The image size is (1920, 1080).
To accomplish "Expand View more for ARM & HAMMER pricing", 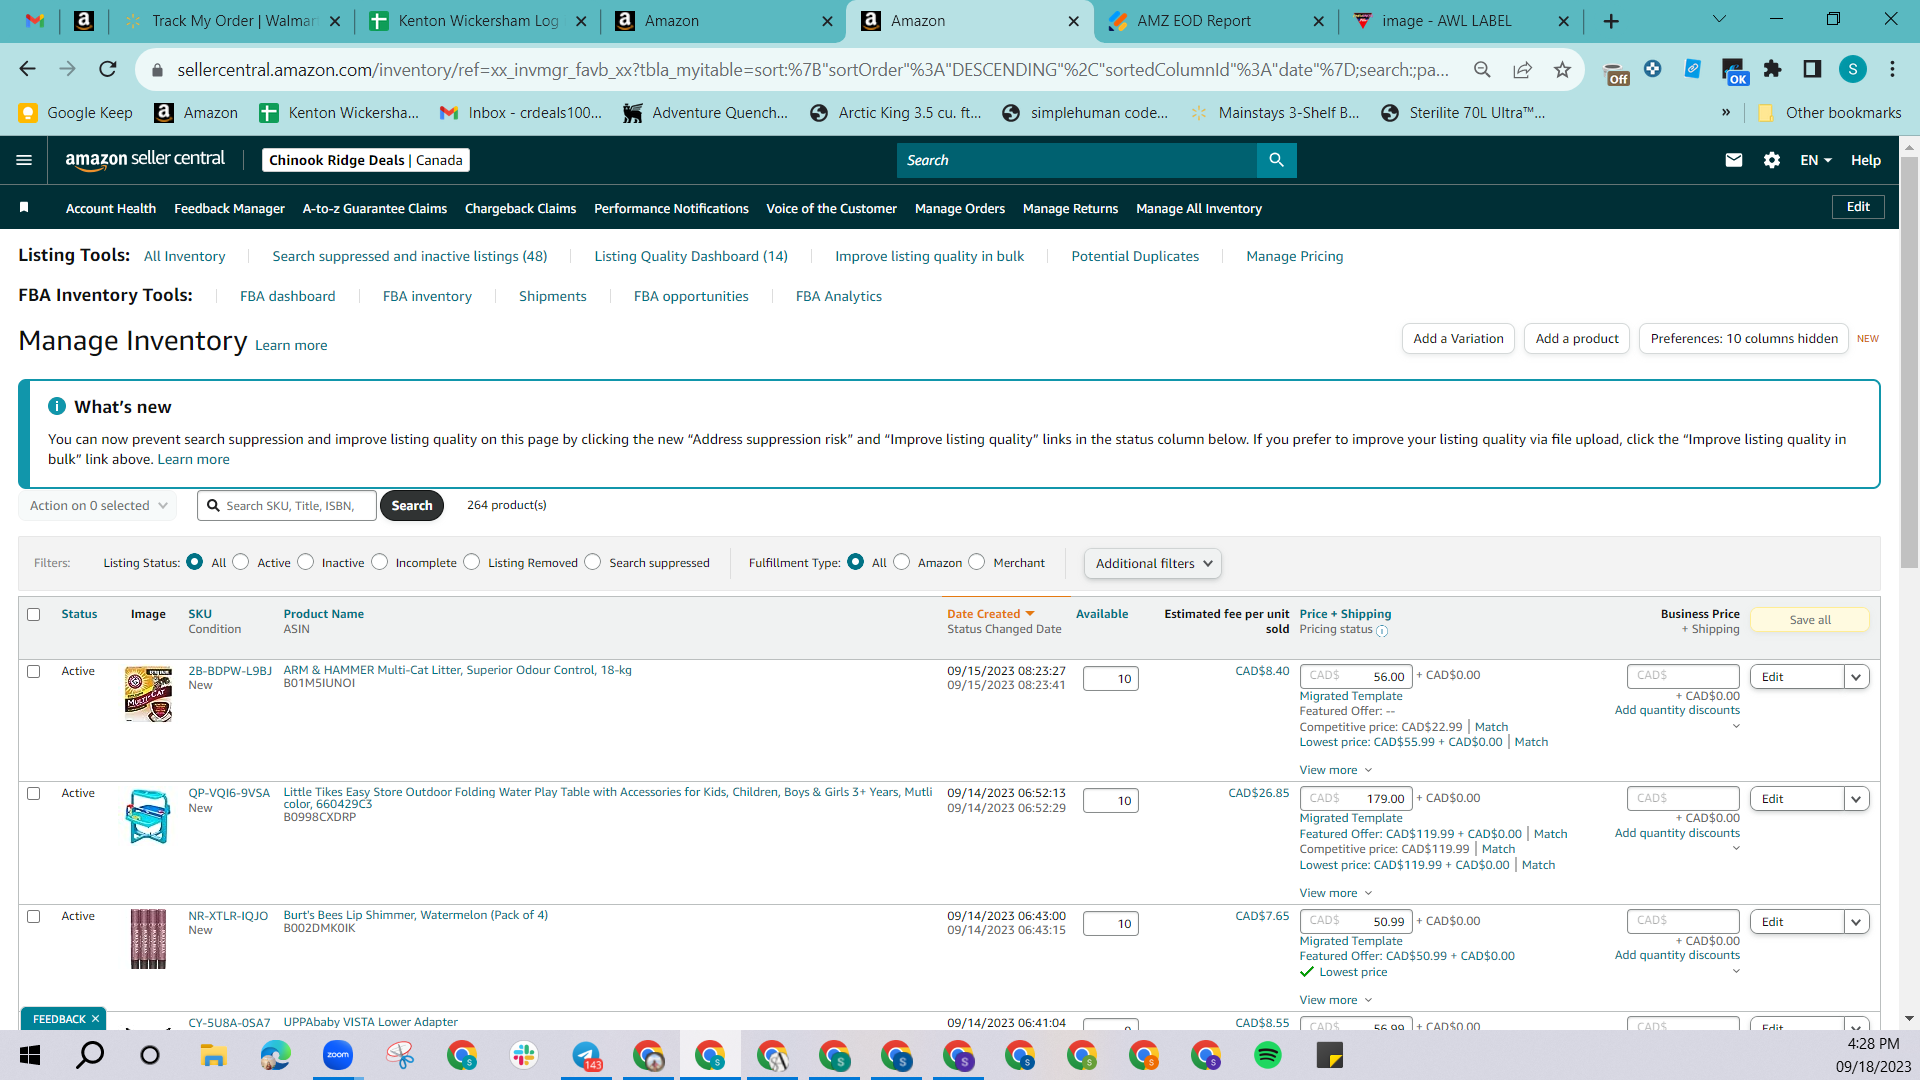I will [x=1336, y=770].
